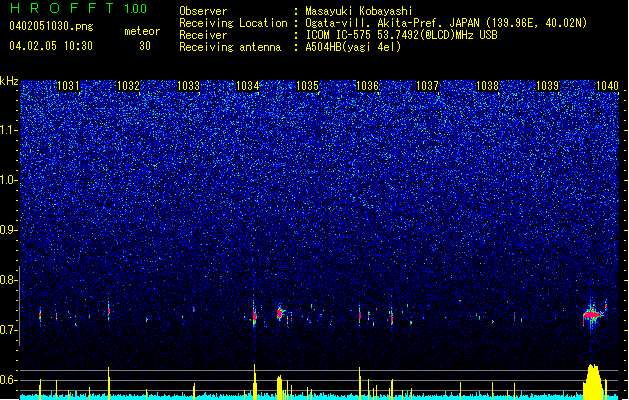Click the ICOM IC-575 receiver text
Viewport: 629px width, 400px height.
(x=401, y=35)
